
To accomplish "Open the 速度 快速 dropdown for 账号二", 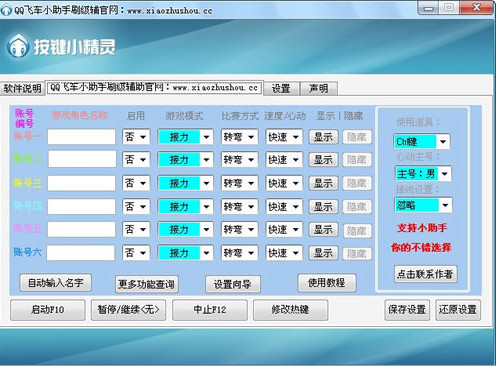I will 284,159.
